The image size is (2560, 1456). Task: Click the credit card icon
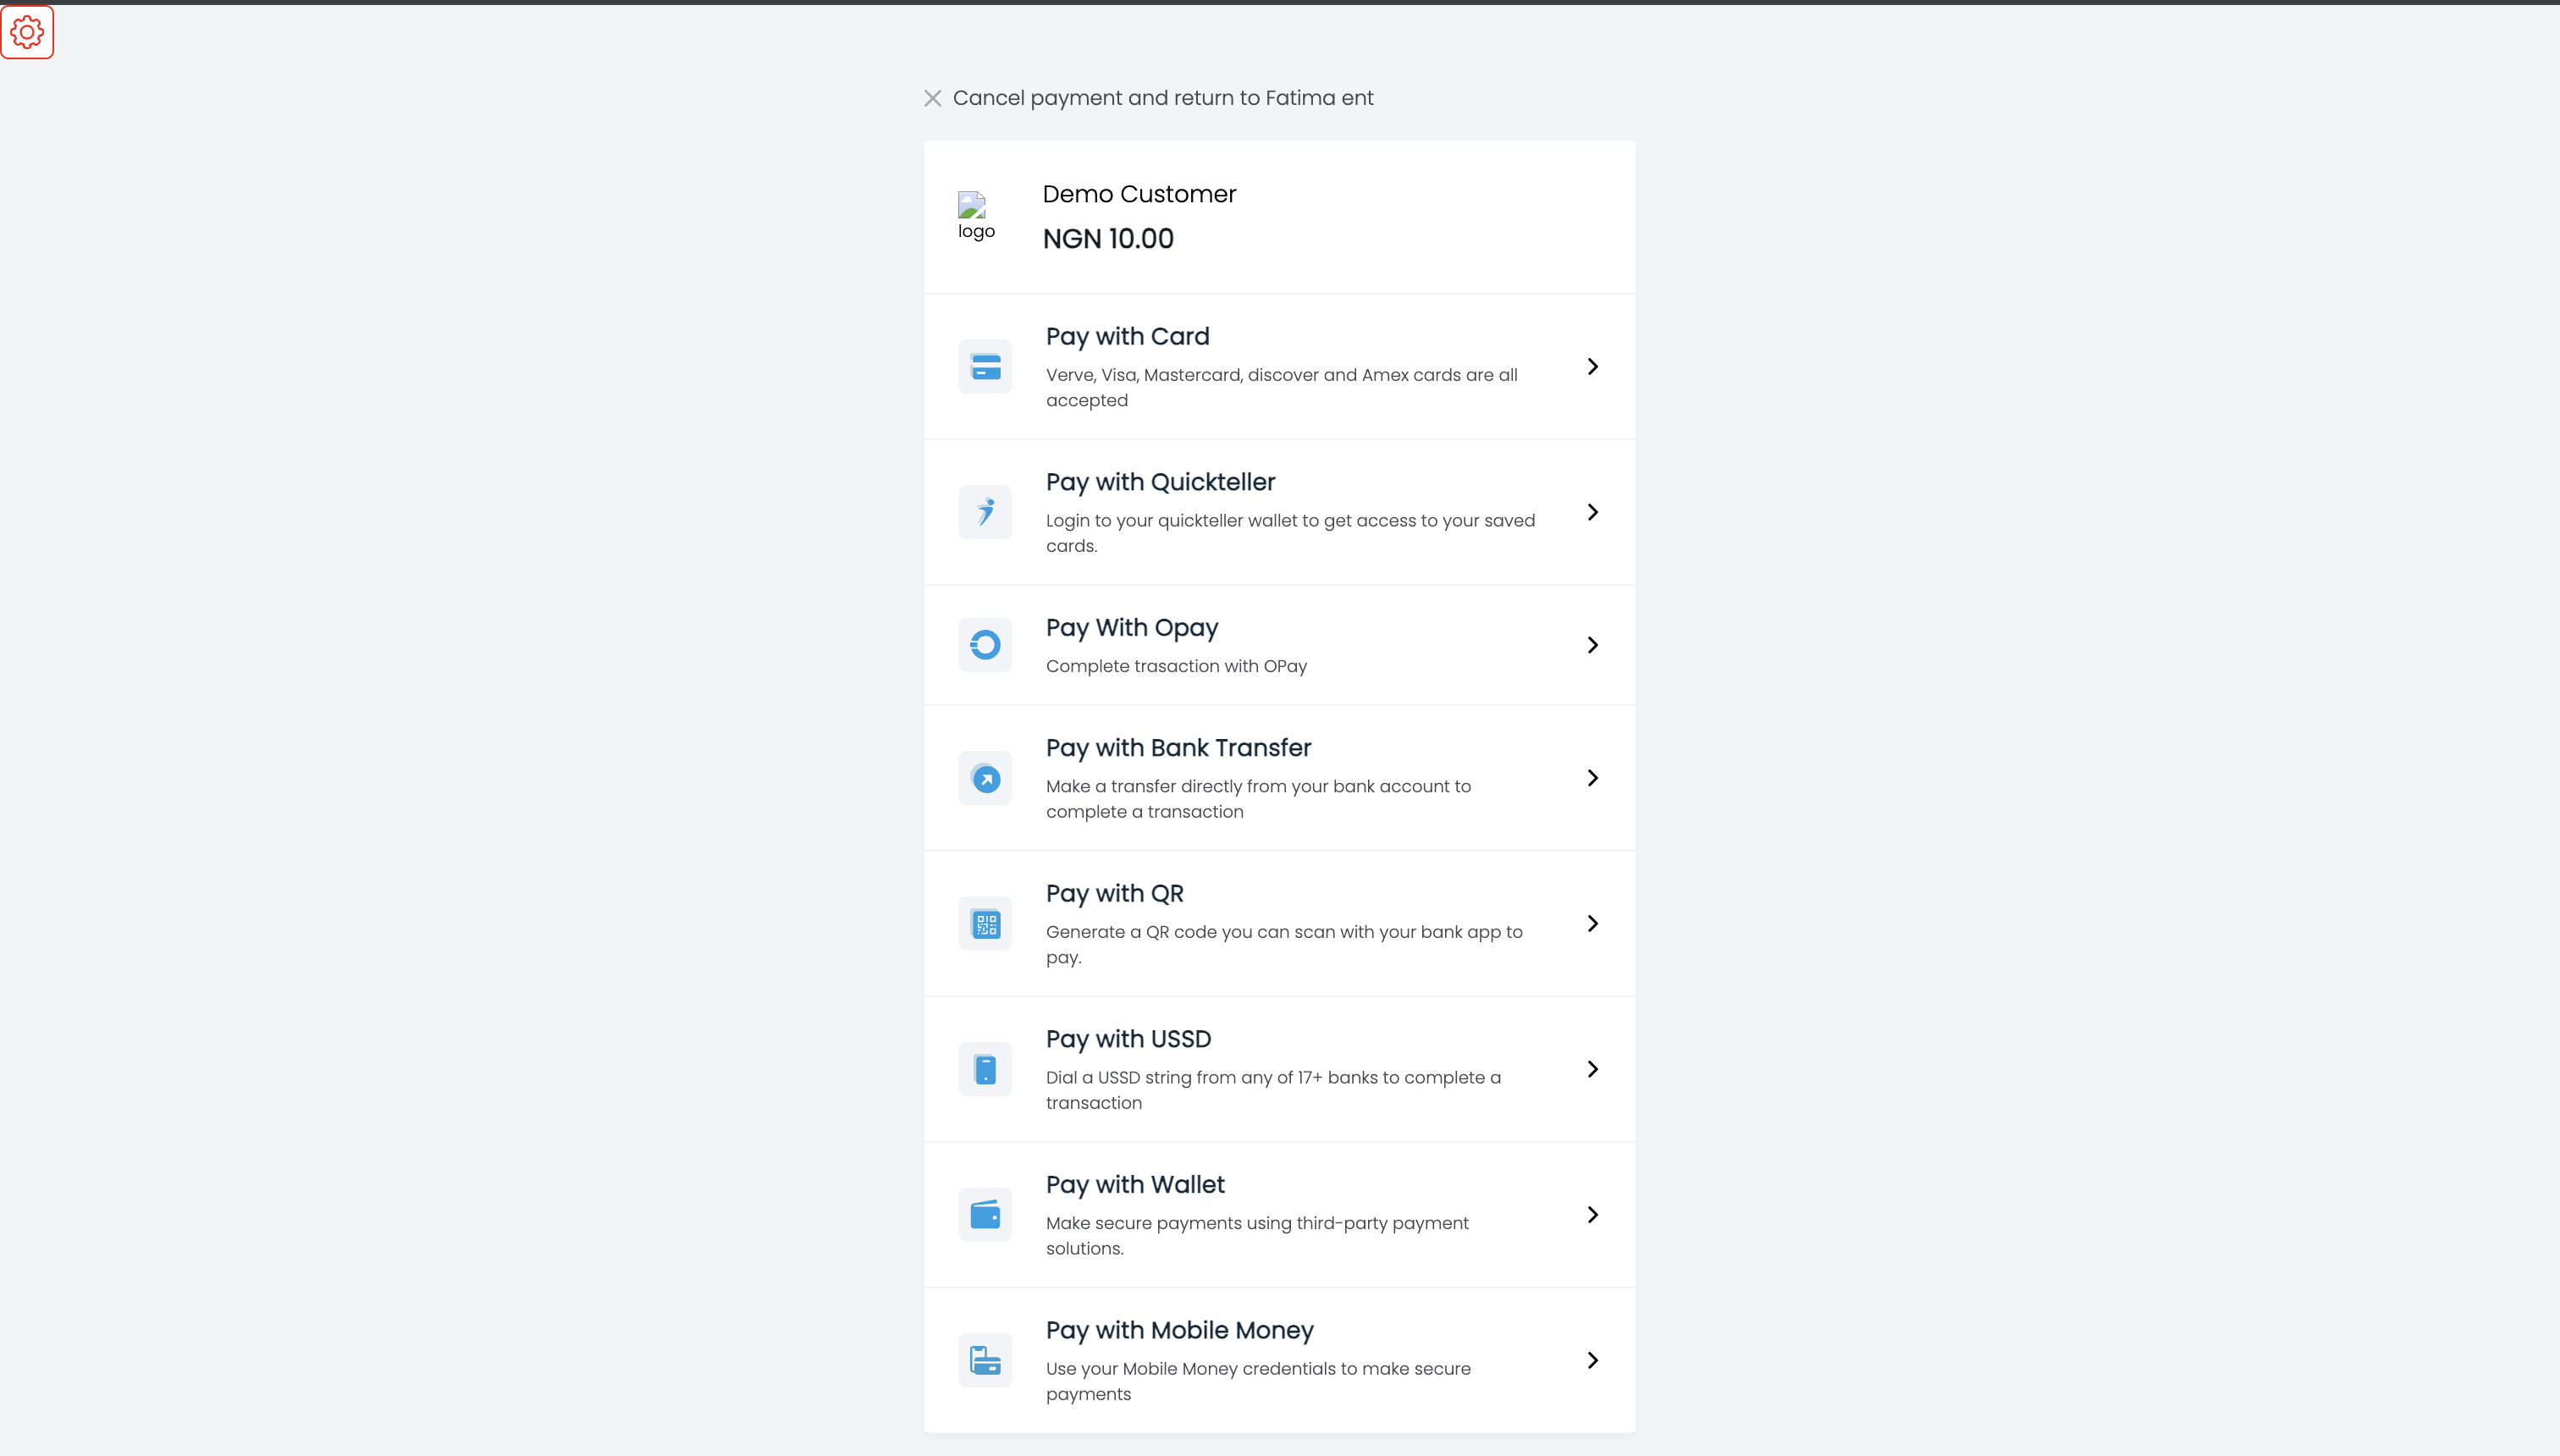[985, 367]
